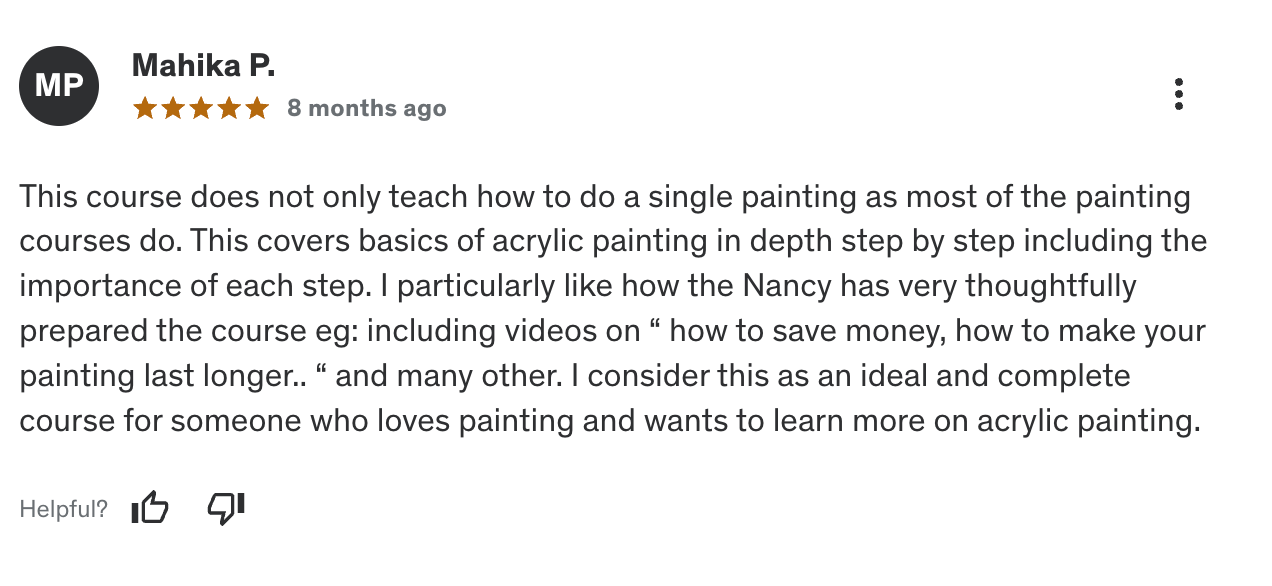Click the line starting 'importance of each step'
Viewport: 1272px width, 586px height.
click(x=577, y=286)
